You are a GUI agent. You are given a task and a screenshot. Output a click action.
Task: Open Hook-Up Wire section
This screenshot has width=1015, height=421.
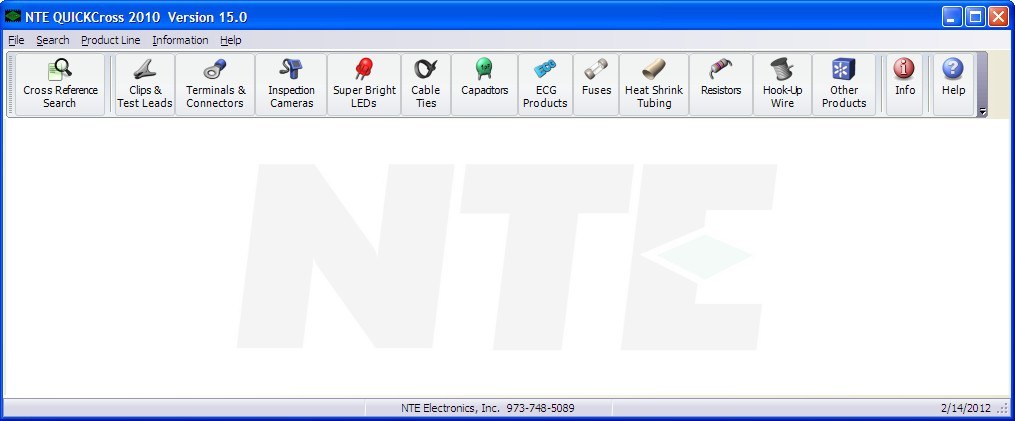tap(782, 84)
